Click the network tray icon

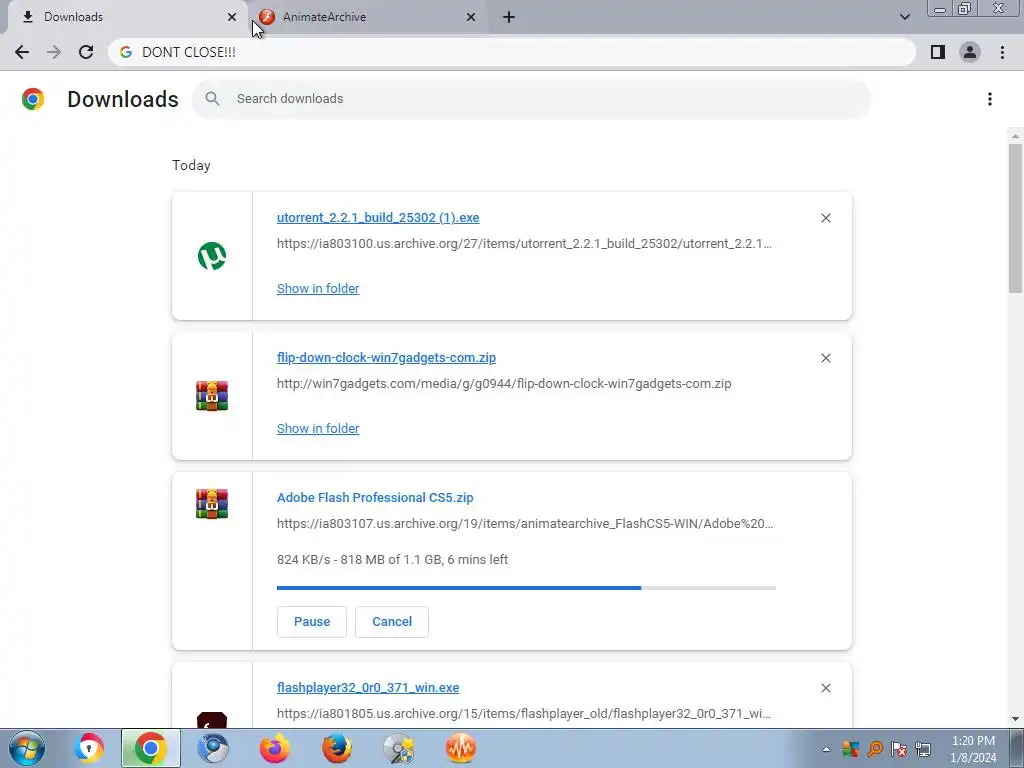pyautogui.click(x=923, y=749)
